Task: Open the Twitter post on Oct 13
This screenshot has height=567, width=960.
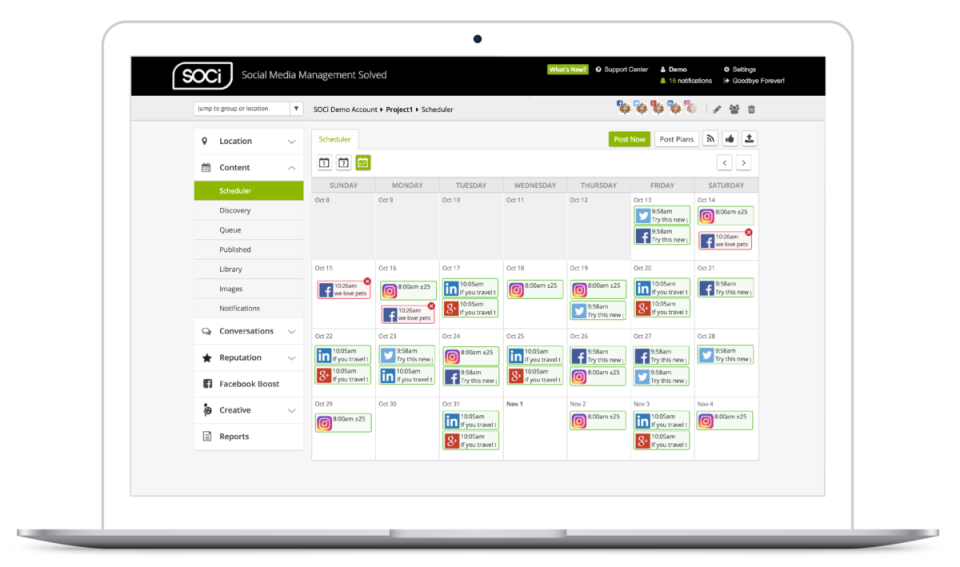Action: 661,216
